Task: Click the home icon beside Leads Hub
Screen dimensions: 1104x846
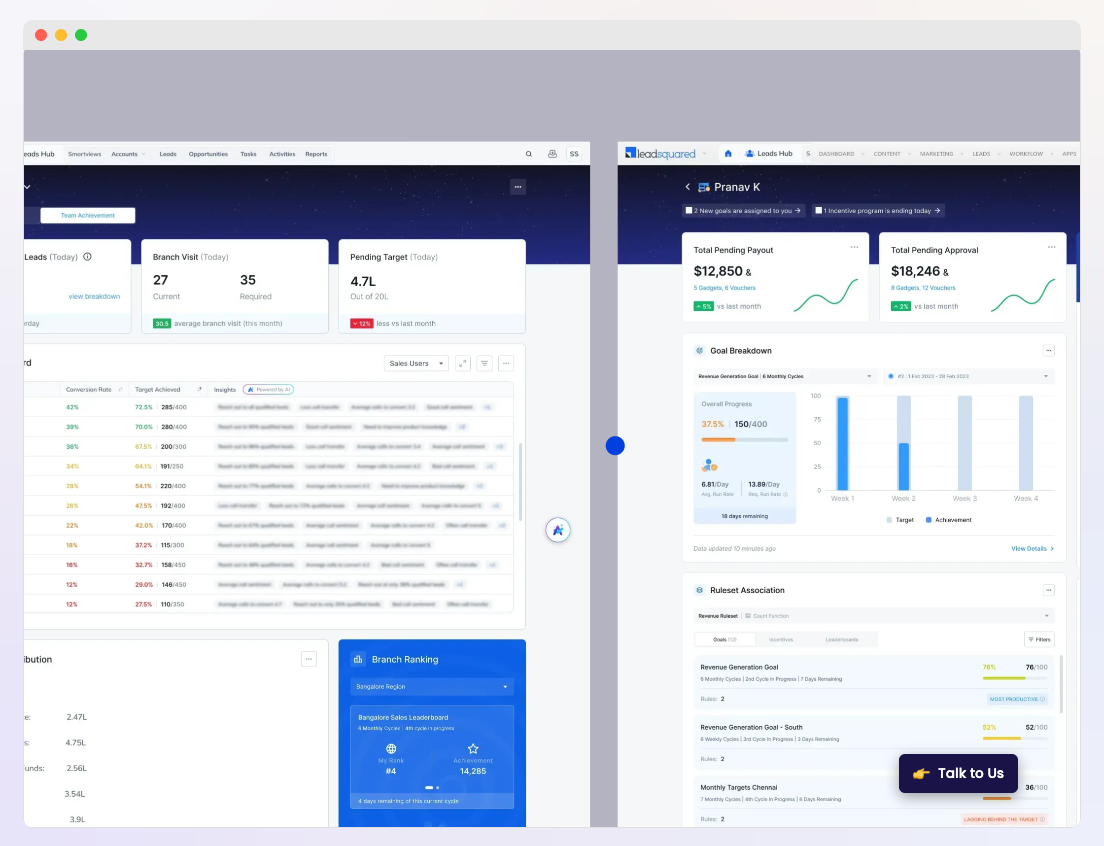Action: pos(728,154)
